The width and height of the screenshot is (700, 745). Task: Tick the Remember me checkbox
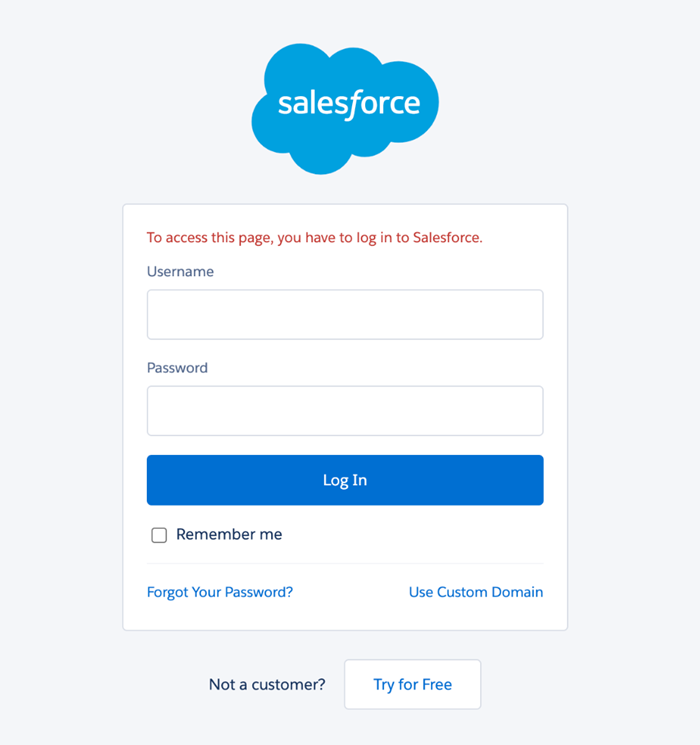(159, 535)
